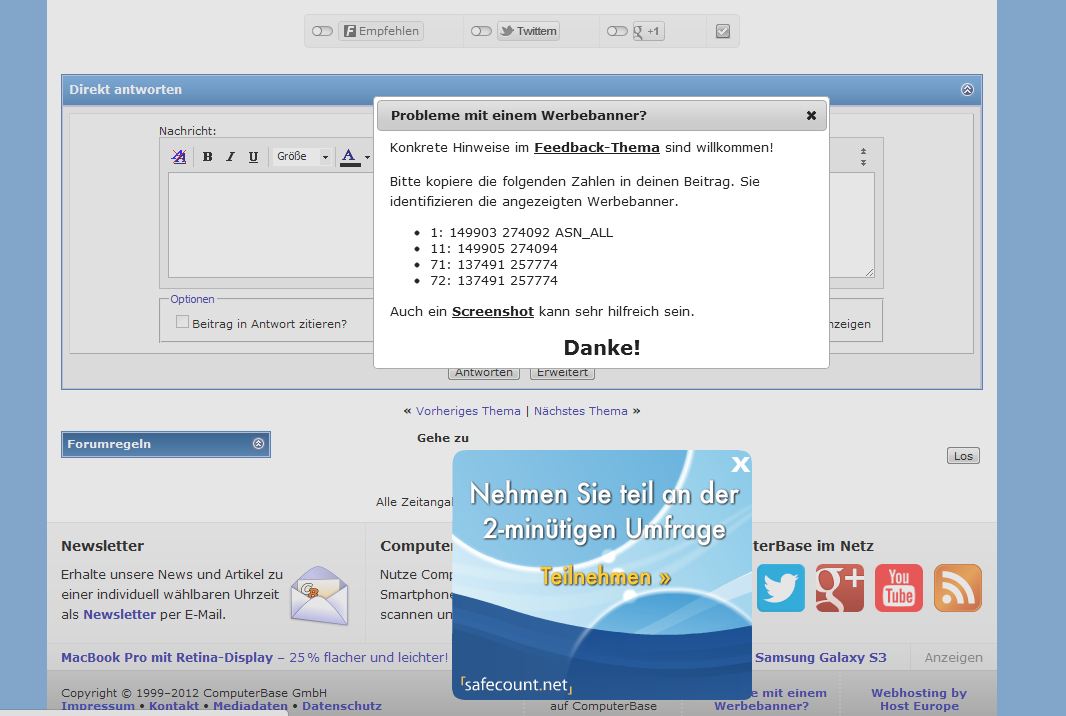The width and height of the screenshot is (1066, 716).
Task: Select the text 72: 137491 257774
Action: (494, 281)
